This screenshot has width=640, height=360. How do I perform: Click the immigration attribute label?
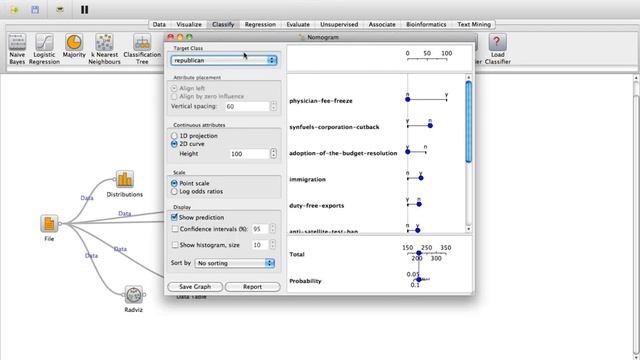point(307,179)
